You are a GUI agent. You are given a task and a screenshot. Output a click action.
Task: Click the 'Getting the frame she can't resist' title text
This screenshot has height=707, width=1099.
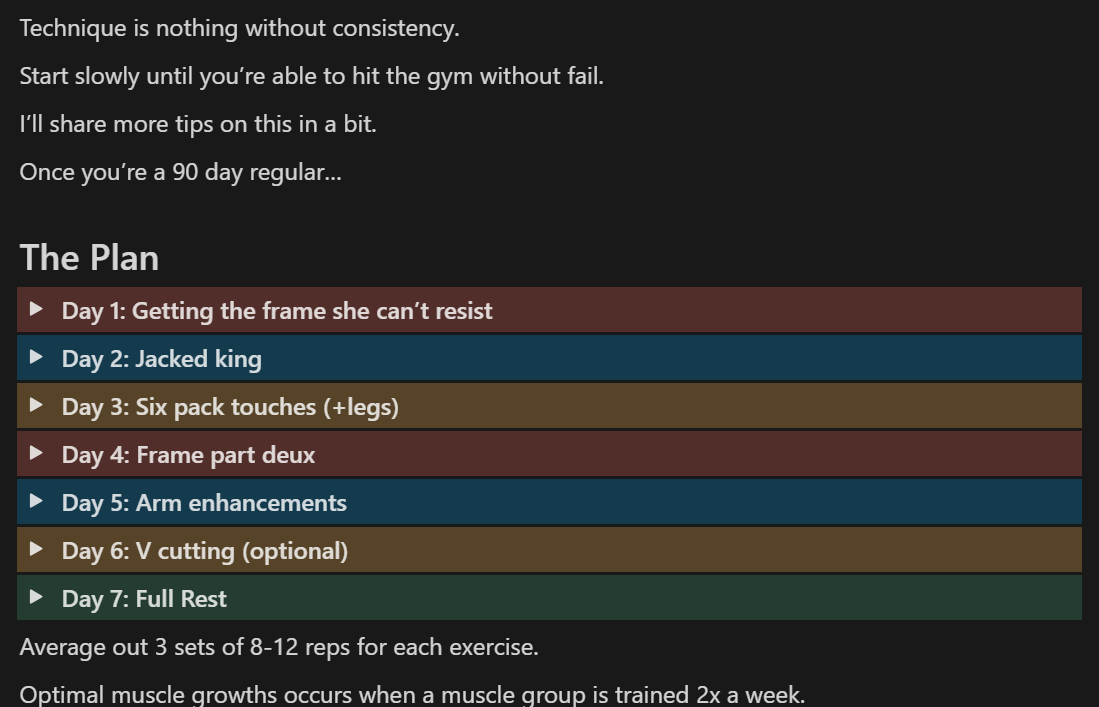[x=312, y=311]
